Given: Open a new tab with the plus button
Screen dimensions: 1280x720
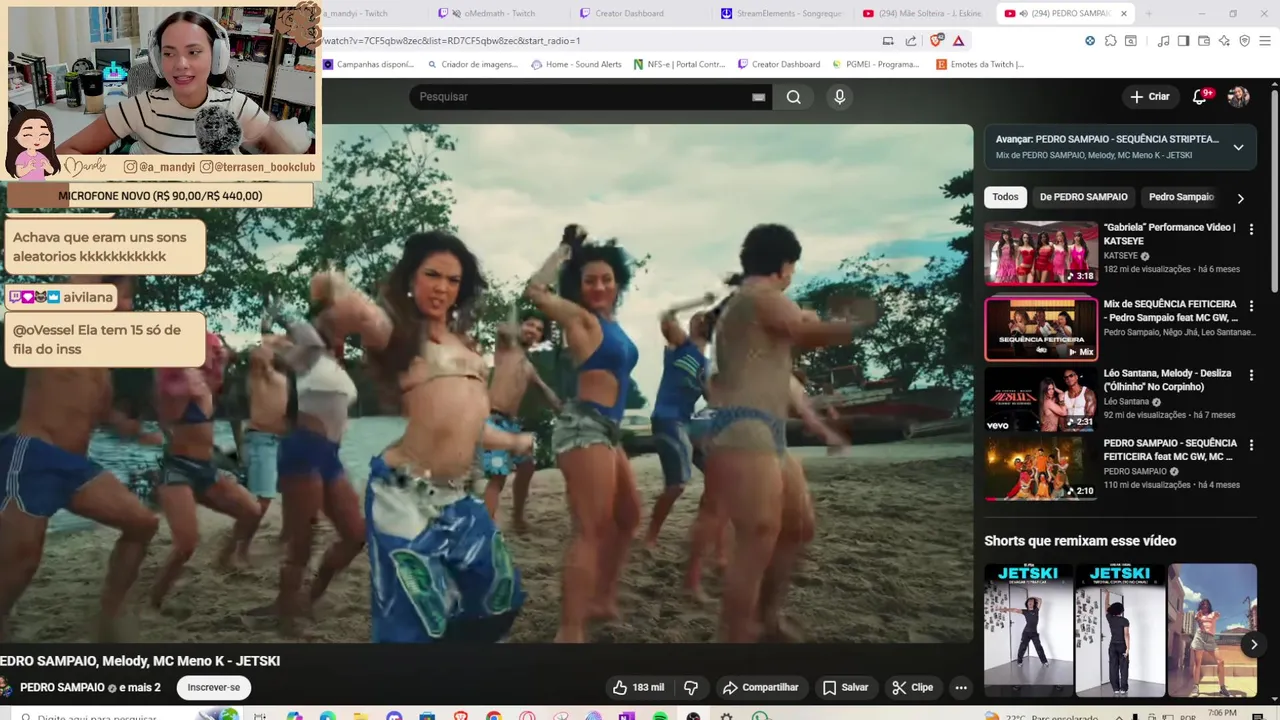Looking at the screenshot, I should point(1148,14).
